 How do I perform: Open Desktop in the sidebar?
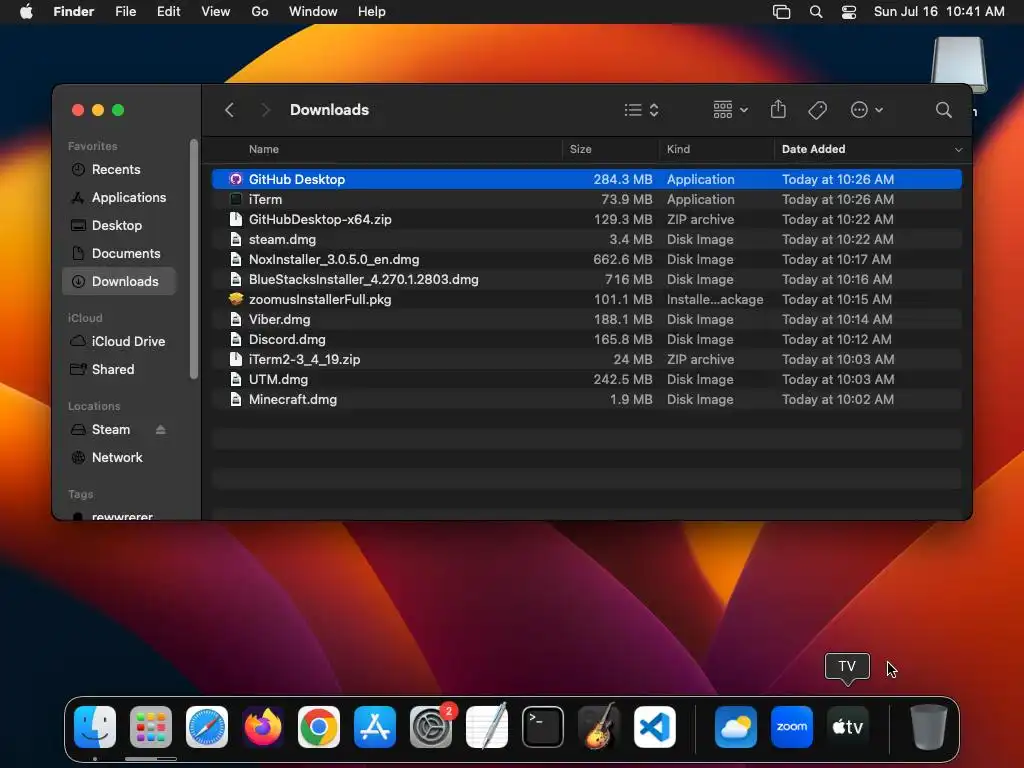coord(120,225)
